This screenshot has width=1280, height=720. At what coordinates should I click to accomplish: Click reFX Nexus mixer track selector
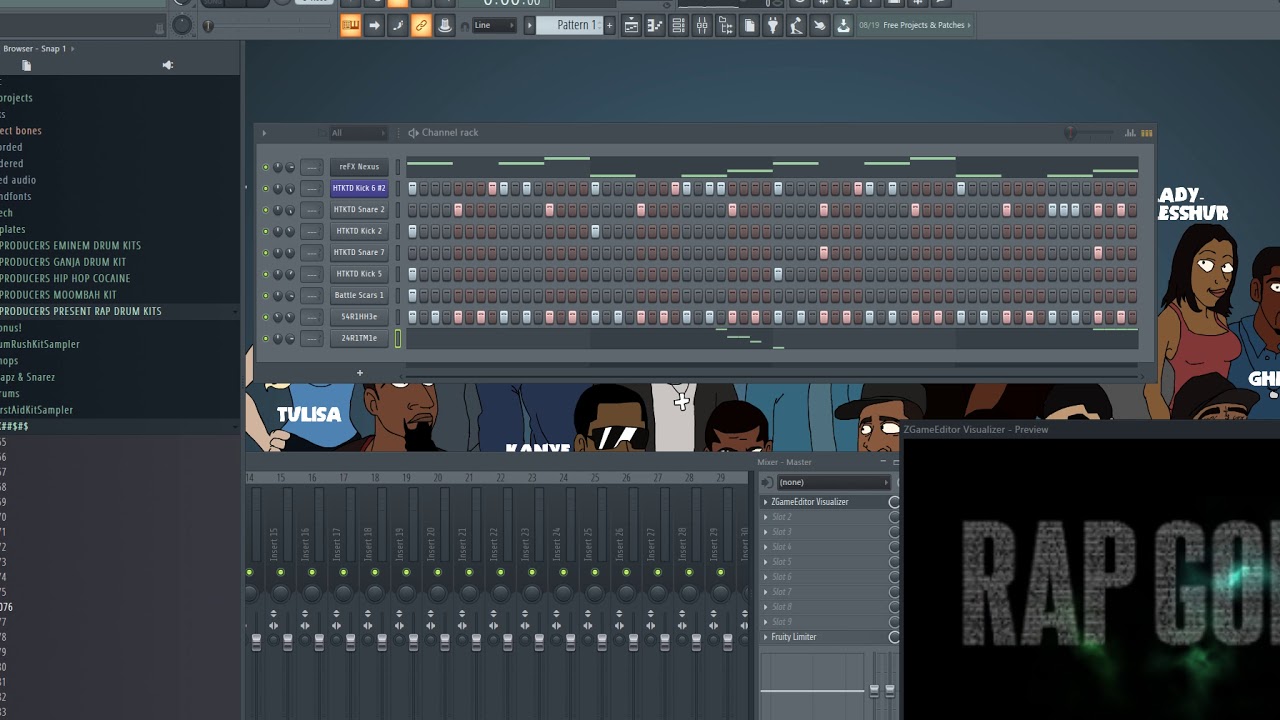point(312,167)
